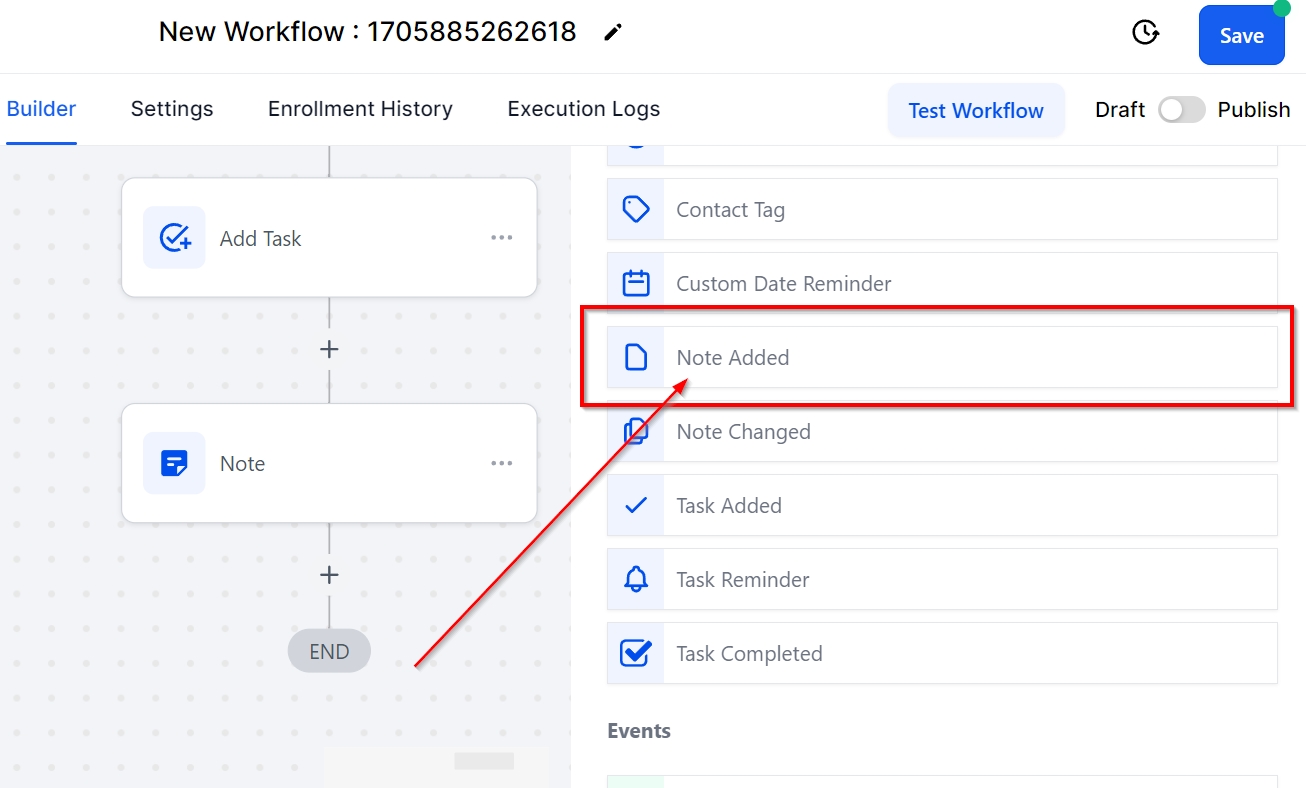
Task: Add a step above the END node
Action: 329,575
